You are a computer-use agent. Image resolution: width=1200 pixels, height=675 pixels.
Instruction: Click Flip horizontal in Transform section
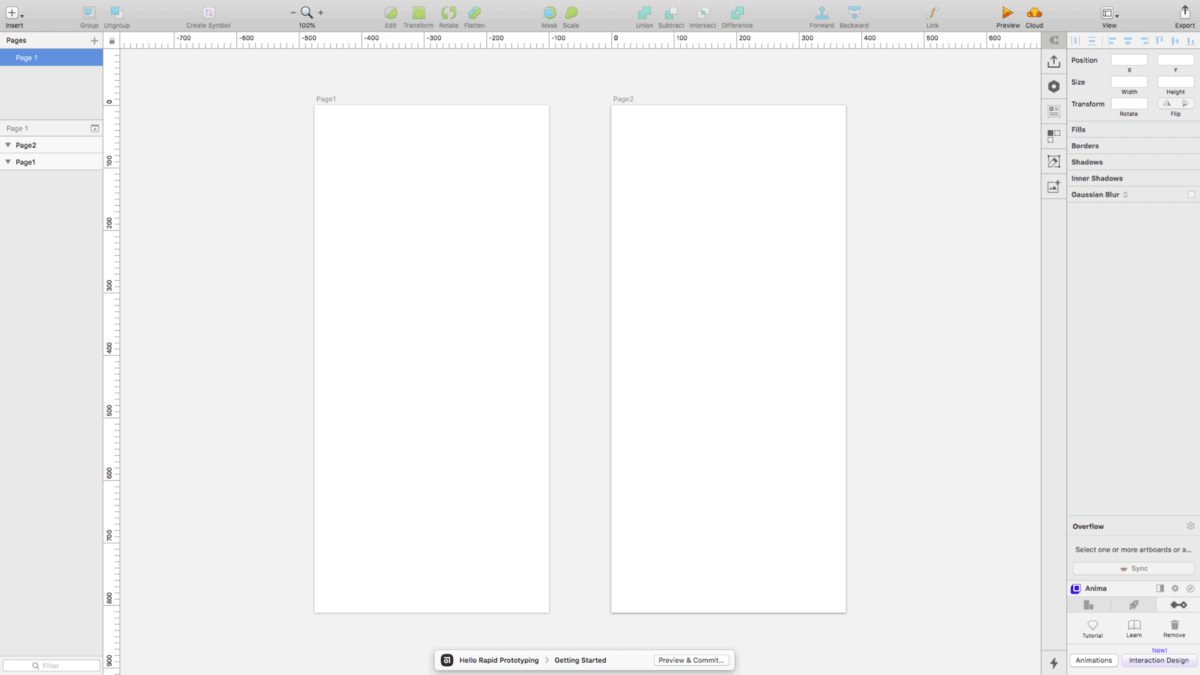(x=1165, y=103)
